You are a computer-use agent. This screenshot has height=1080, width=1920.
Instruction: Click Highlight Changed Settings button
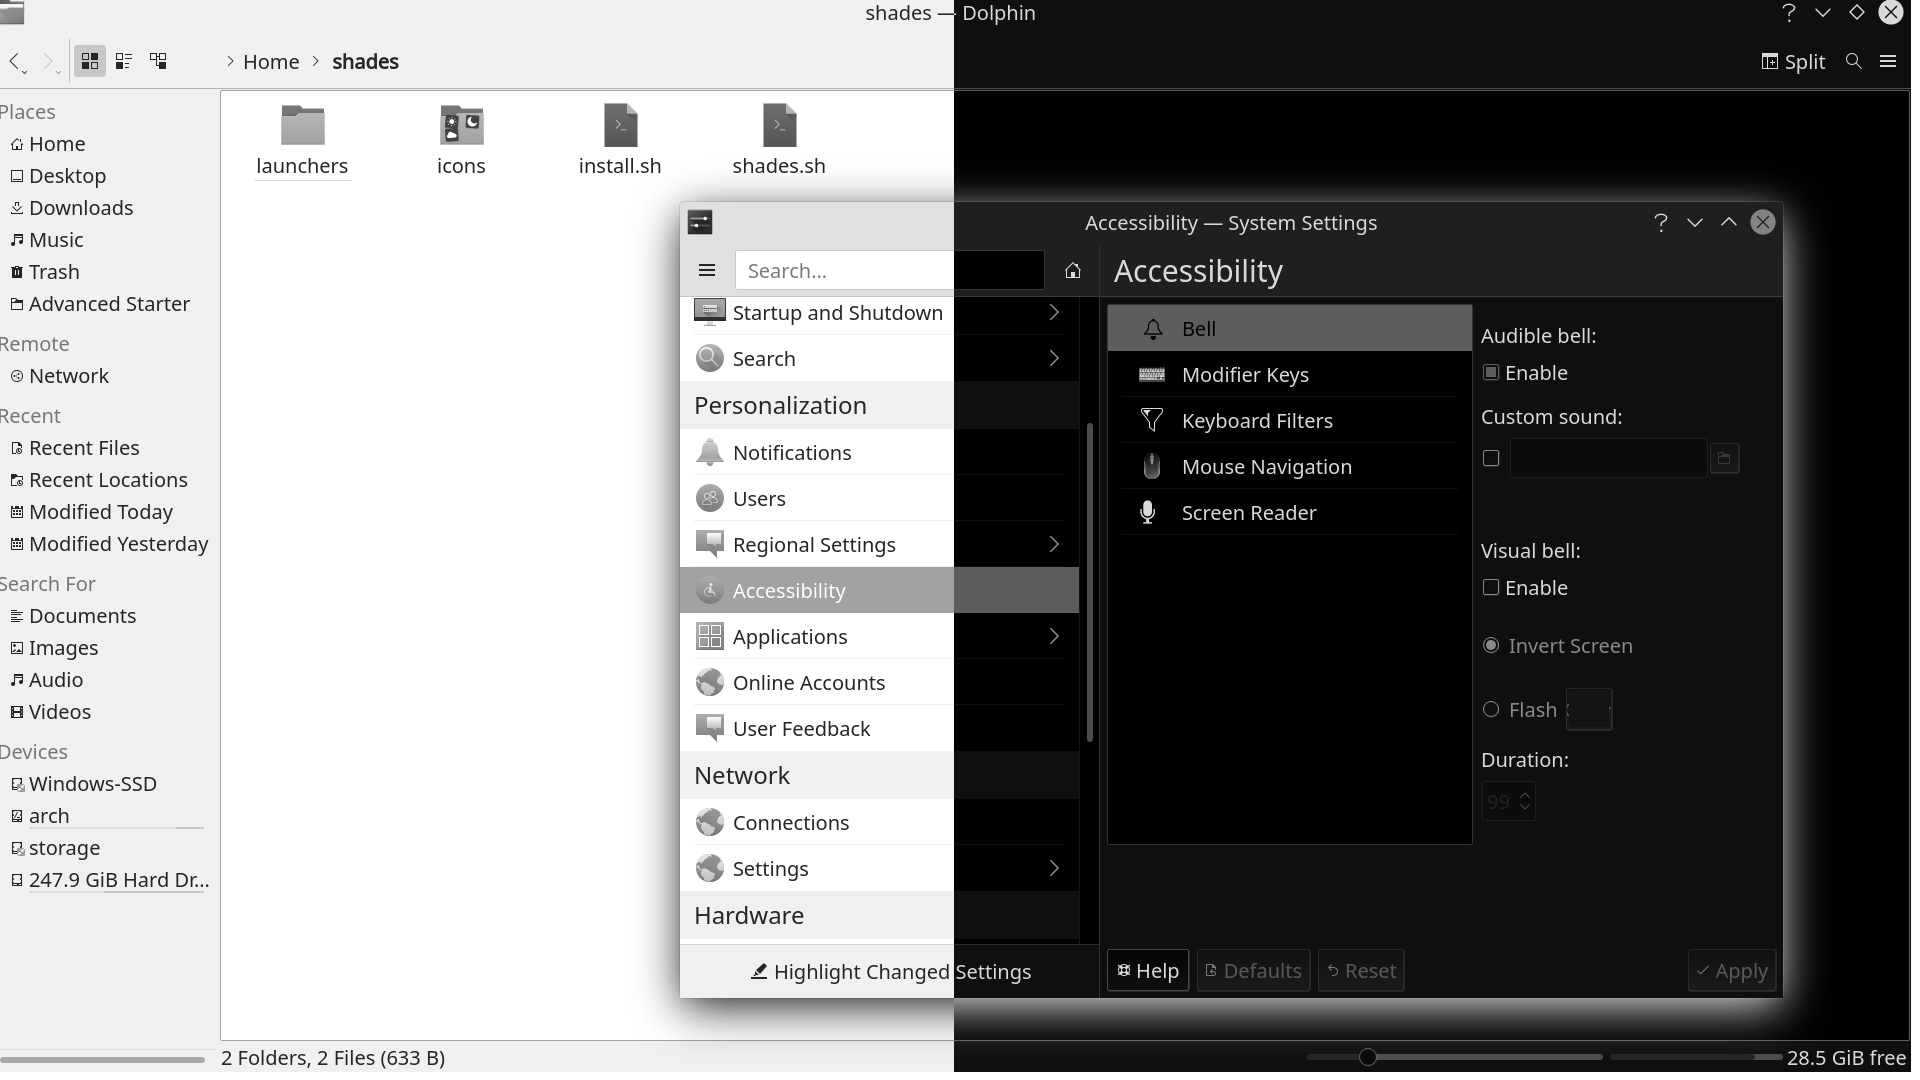coord(891,972)
